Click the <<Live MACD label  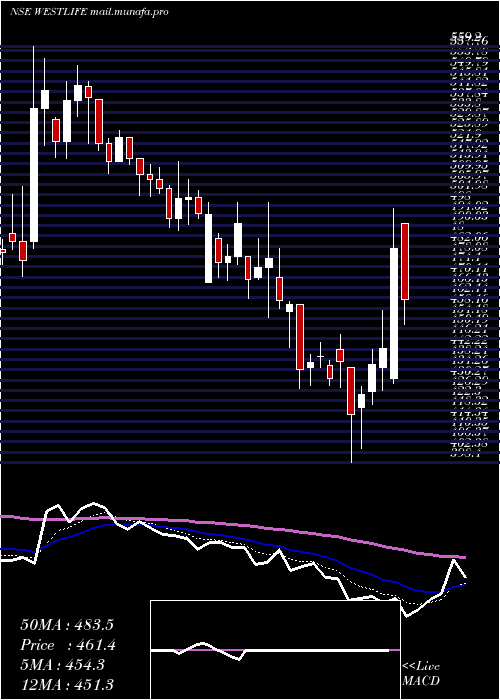(421, 674)
